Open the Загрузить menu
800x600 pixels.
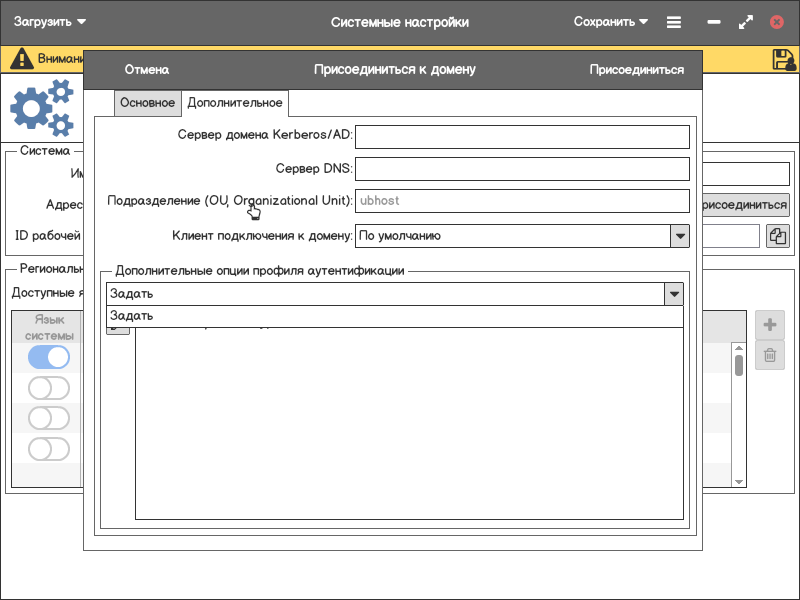tap(50, 22)
